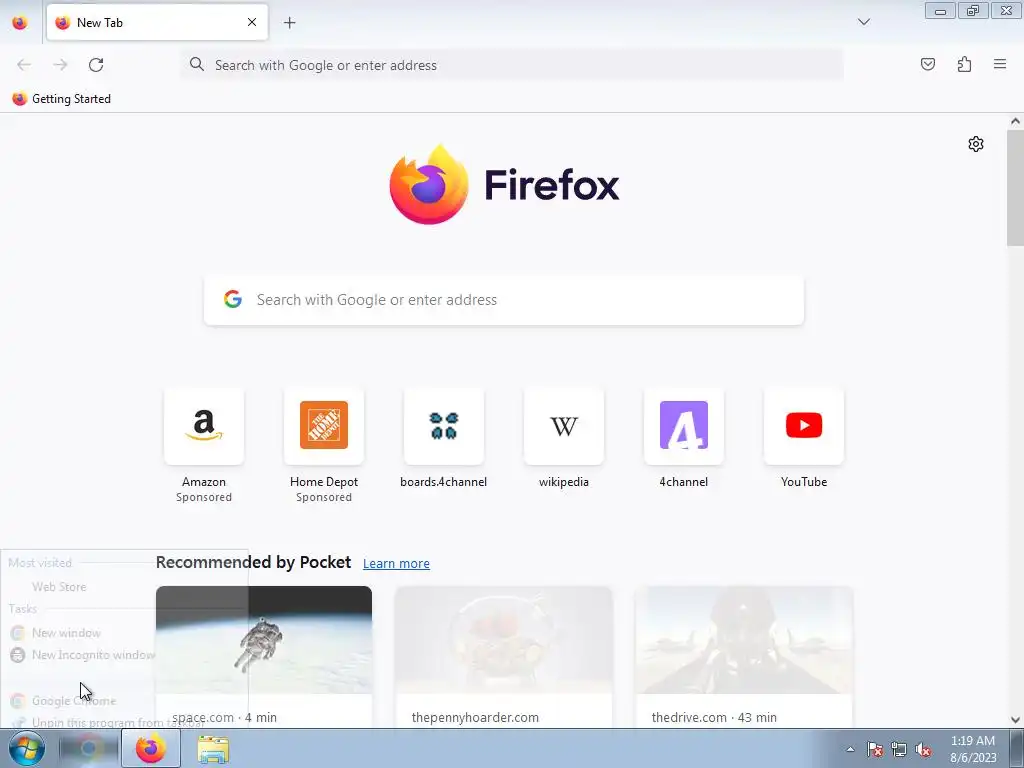Screen dimensions: 1024x768
Task: Click the vertical scrollbar thumb
Action: [x=1015, y=188]
